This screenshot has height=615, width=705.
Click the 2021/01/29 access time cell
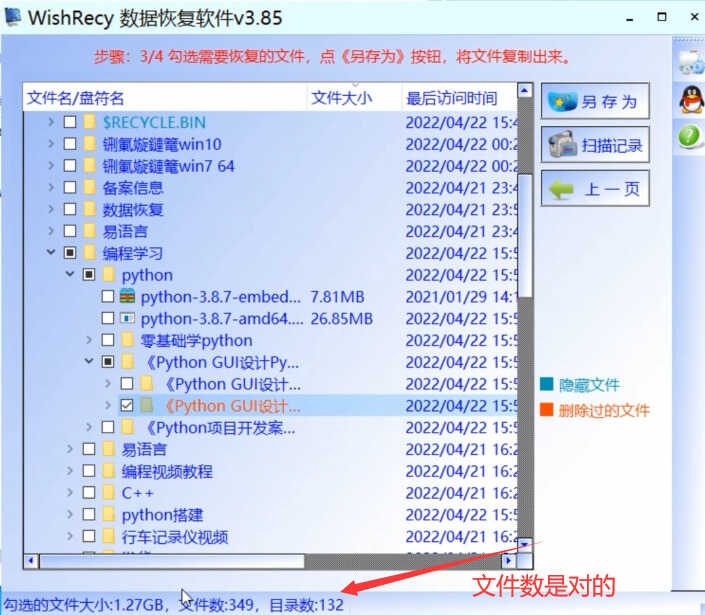pos(461,297)
